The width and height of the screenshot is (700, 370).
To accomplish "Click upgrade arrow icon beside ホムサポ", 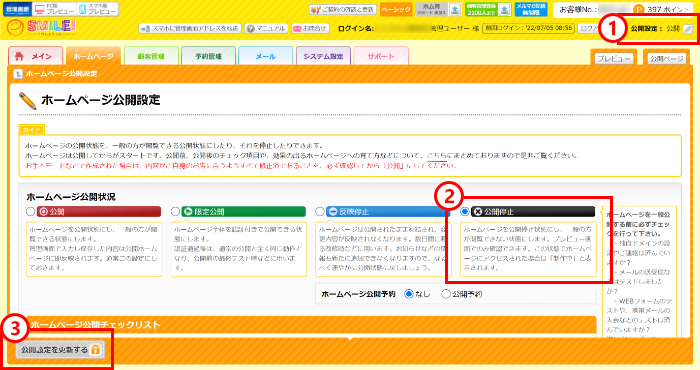I will (x=454, y=9).
